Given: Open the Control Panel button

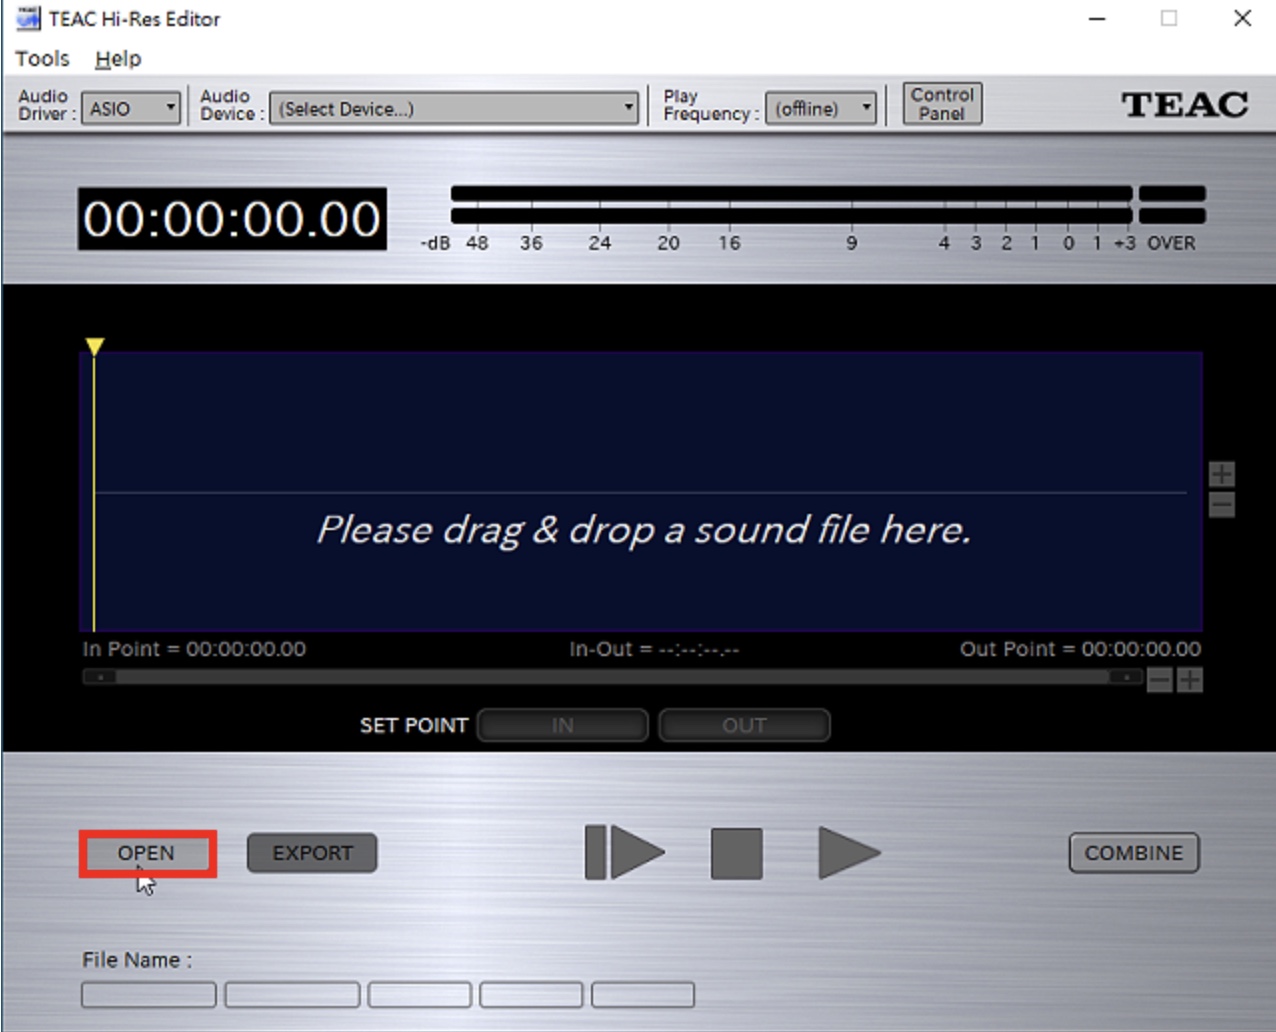Looking at the screenshot, I should 942,104.
